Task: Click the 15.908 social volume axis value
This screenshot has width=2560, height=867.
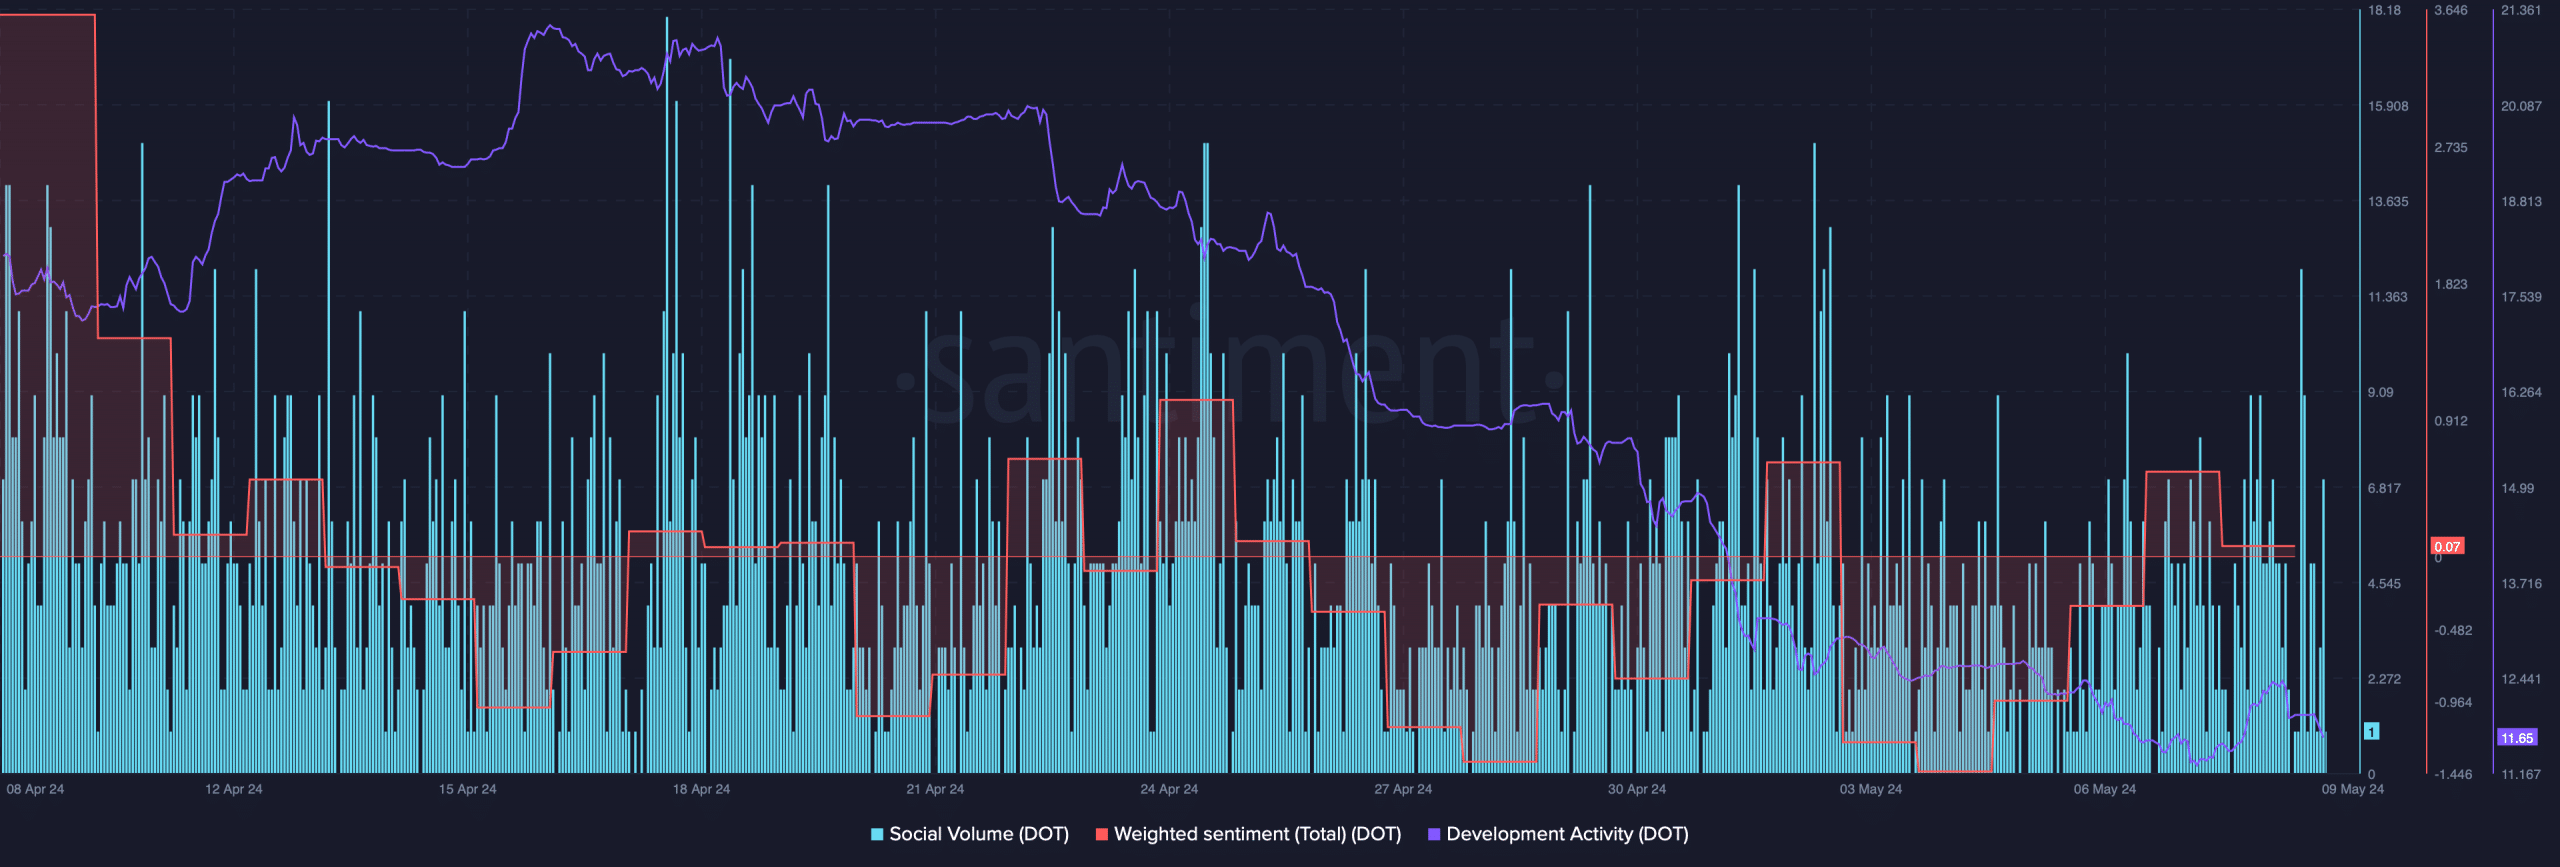Action: tap(2388, 106)
